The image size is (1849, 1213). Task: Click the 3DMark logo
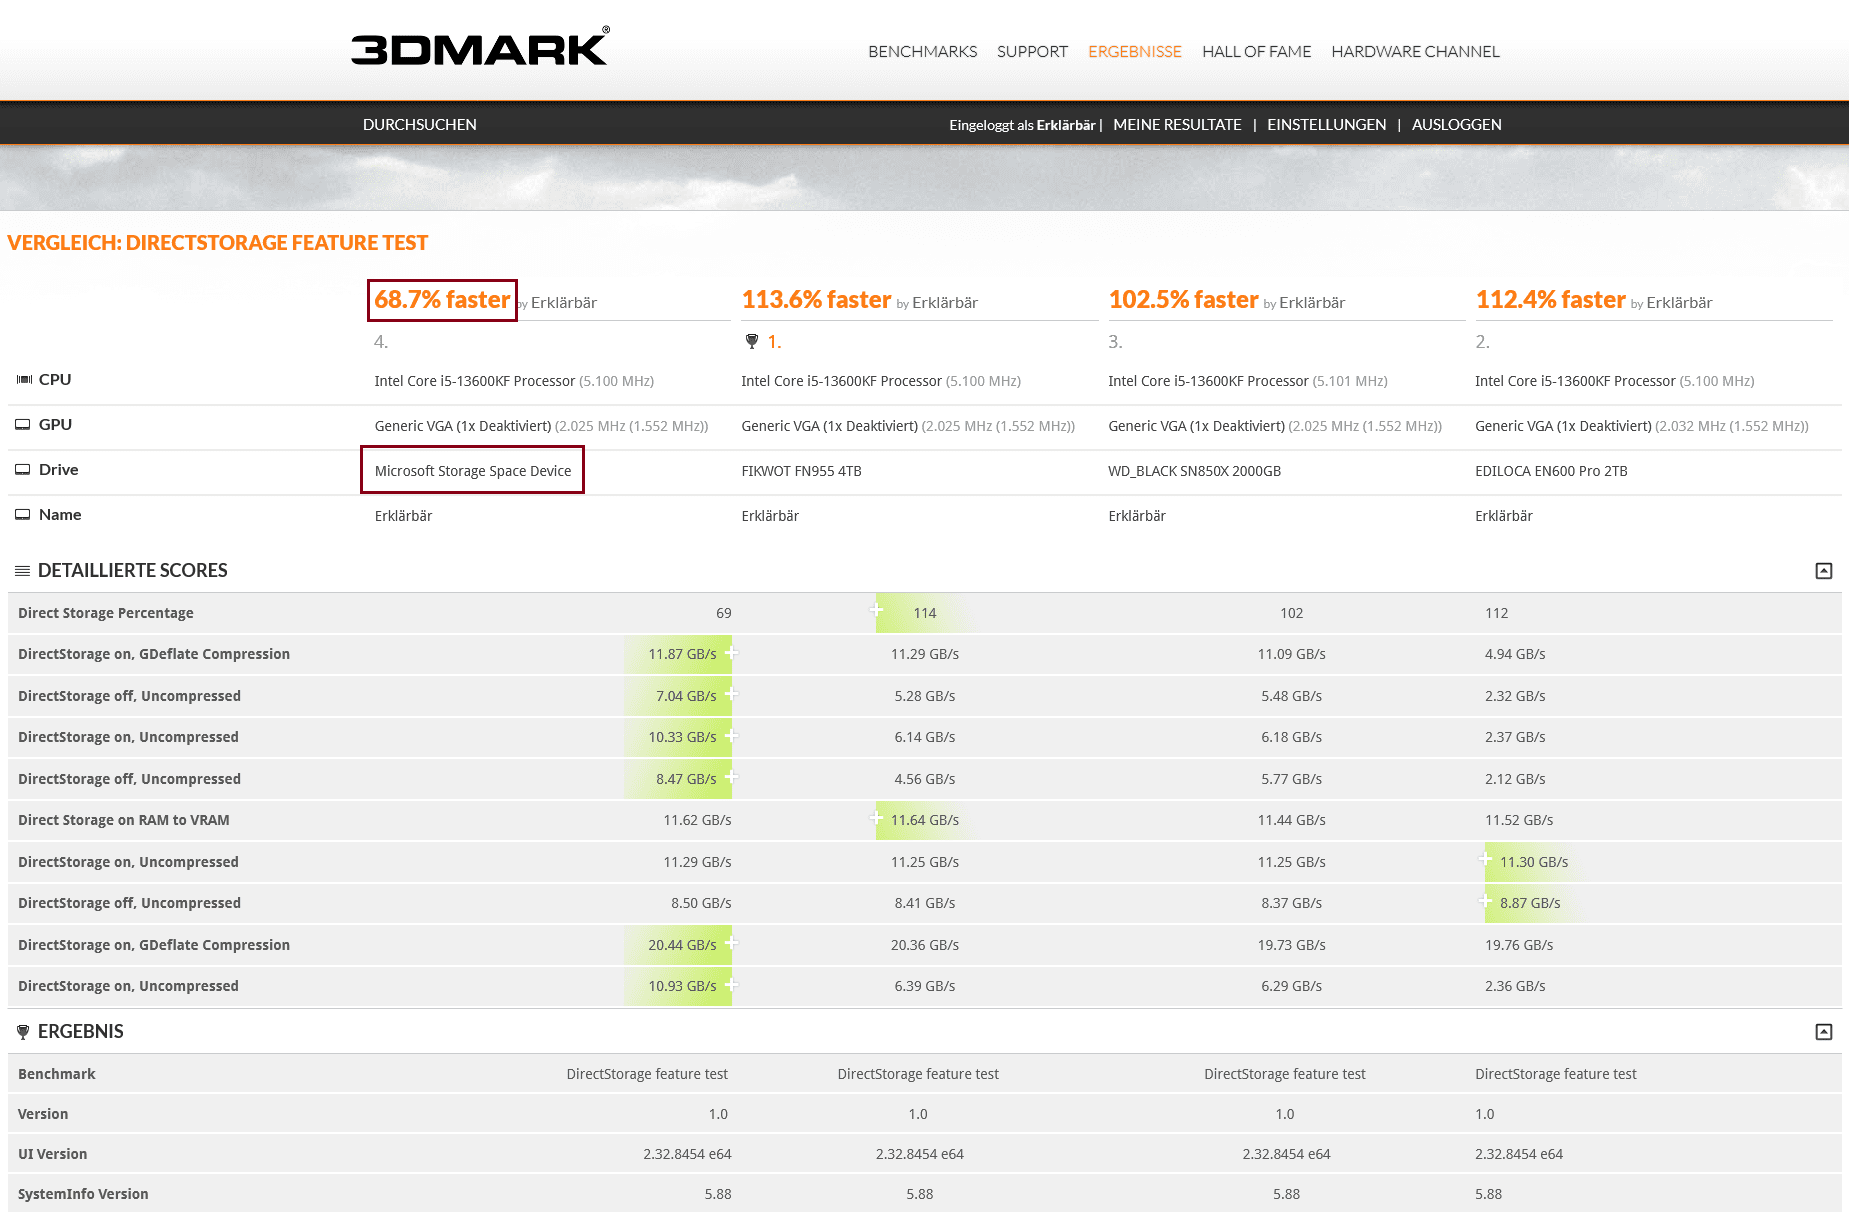(x=480, y=47)
